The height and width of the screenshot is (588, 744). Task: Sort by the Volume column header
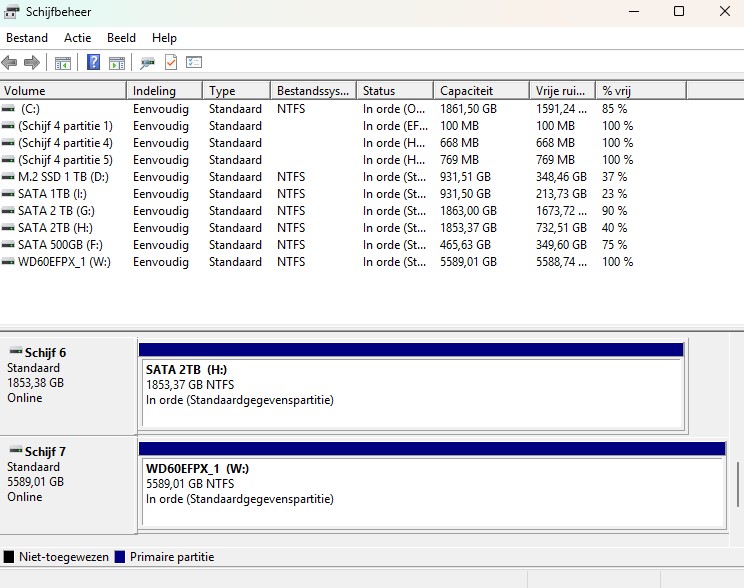point(63,91)
